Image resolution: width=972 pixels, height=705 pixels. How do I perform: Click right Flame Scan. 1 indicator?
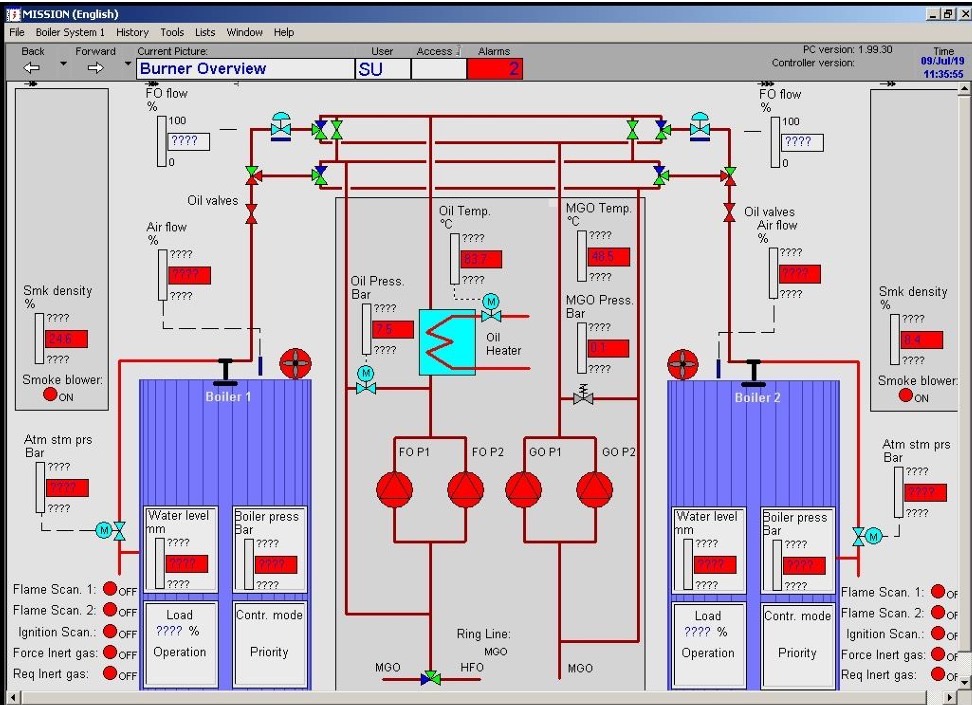(938, 591)
